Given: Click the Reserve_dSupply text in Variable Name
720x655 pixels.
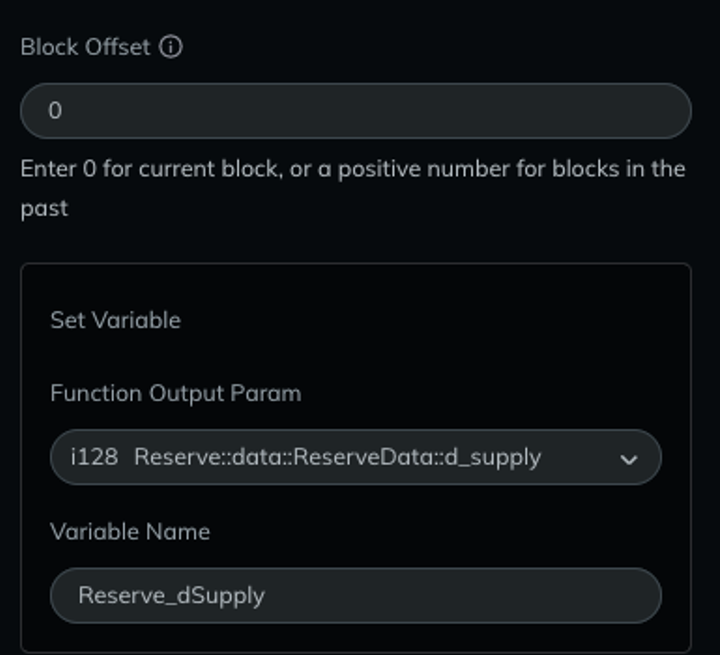Looking at the screenshot, I should click(x=171, y=596).
